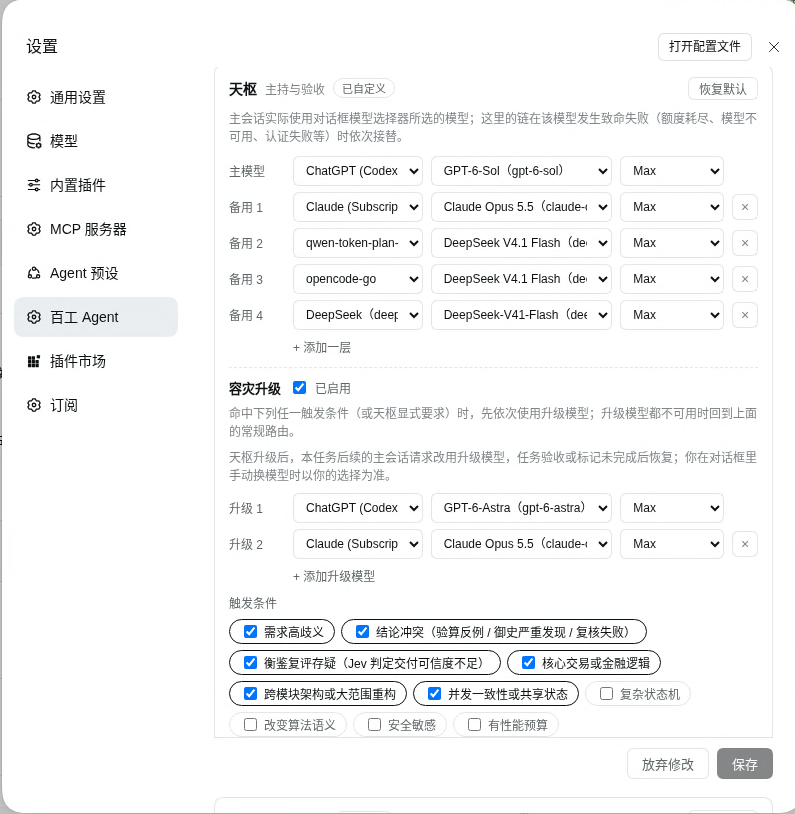
Task: Open the 模型 settings section
Action: (x=96, y=141)
